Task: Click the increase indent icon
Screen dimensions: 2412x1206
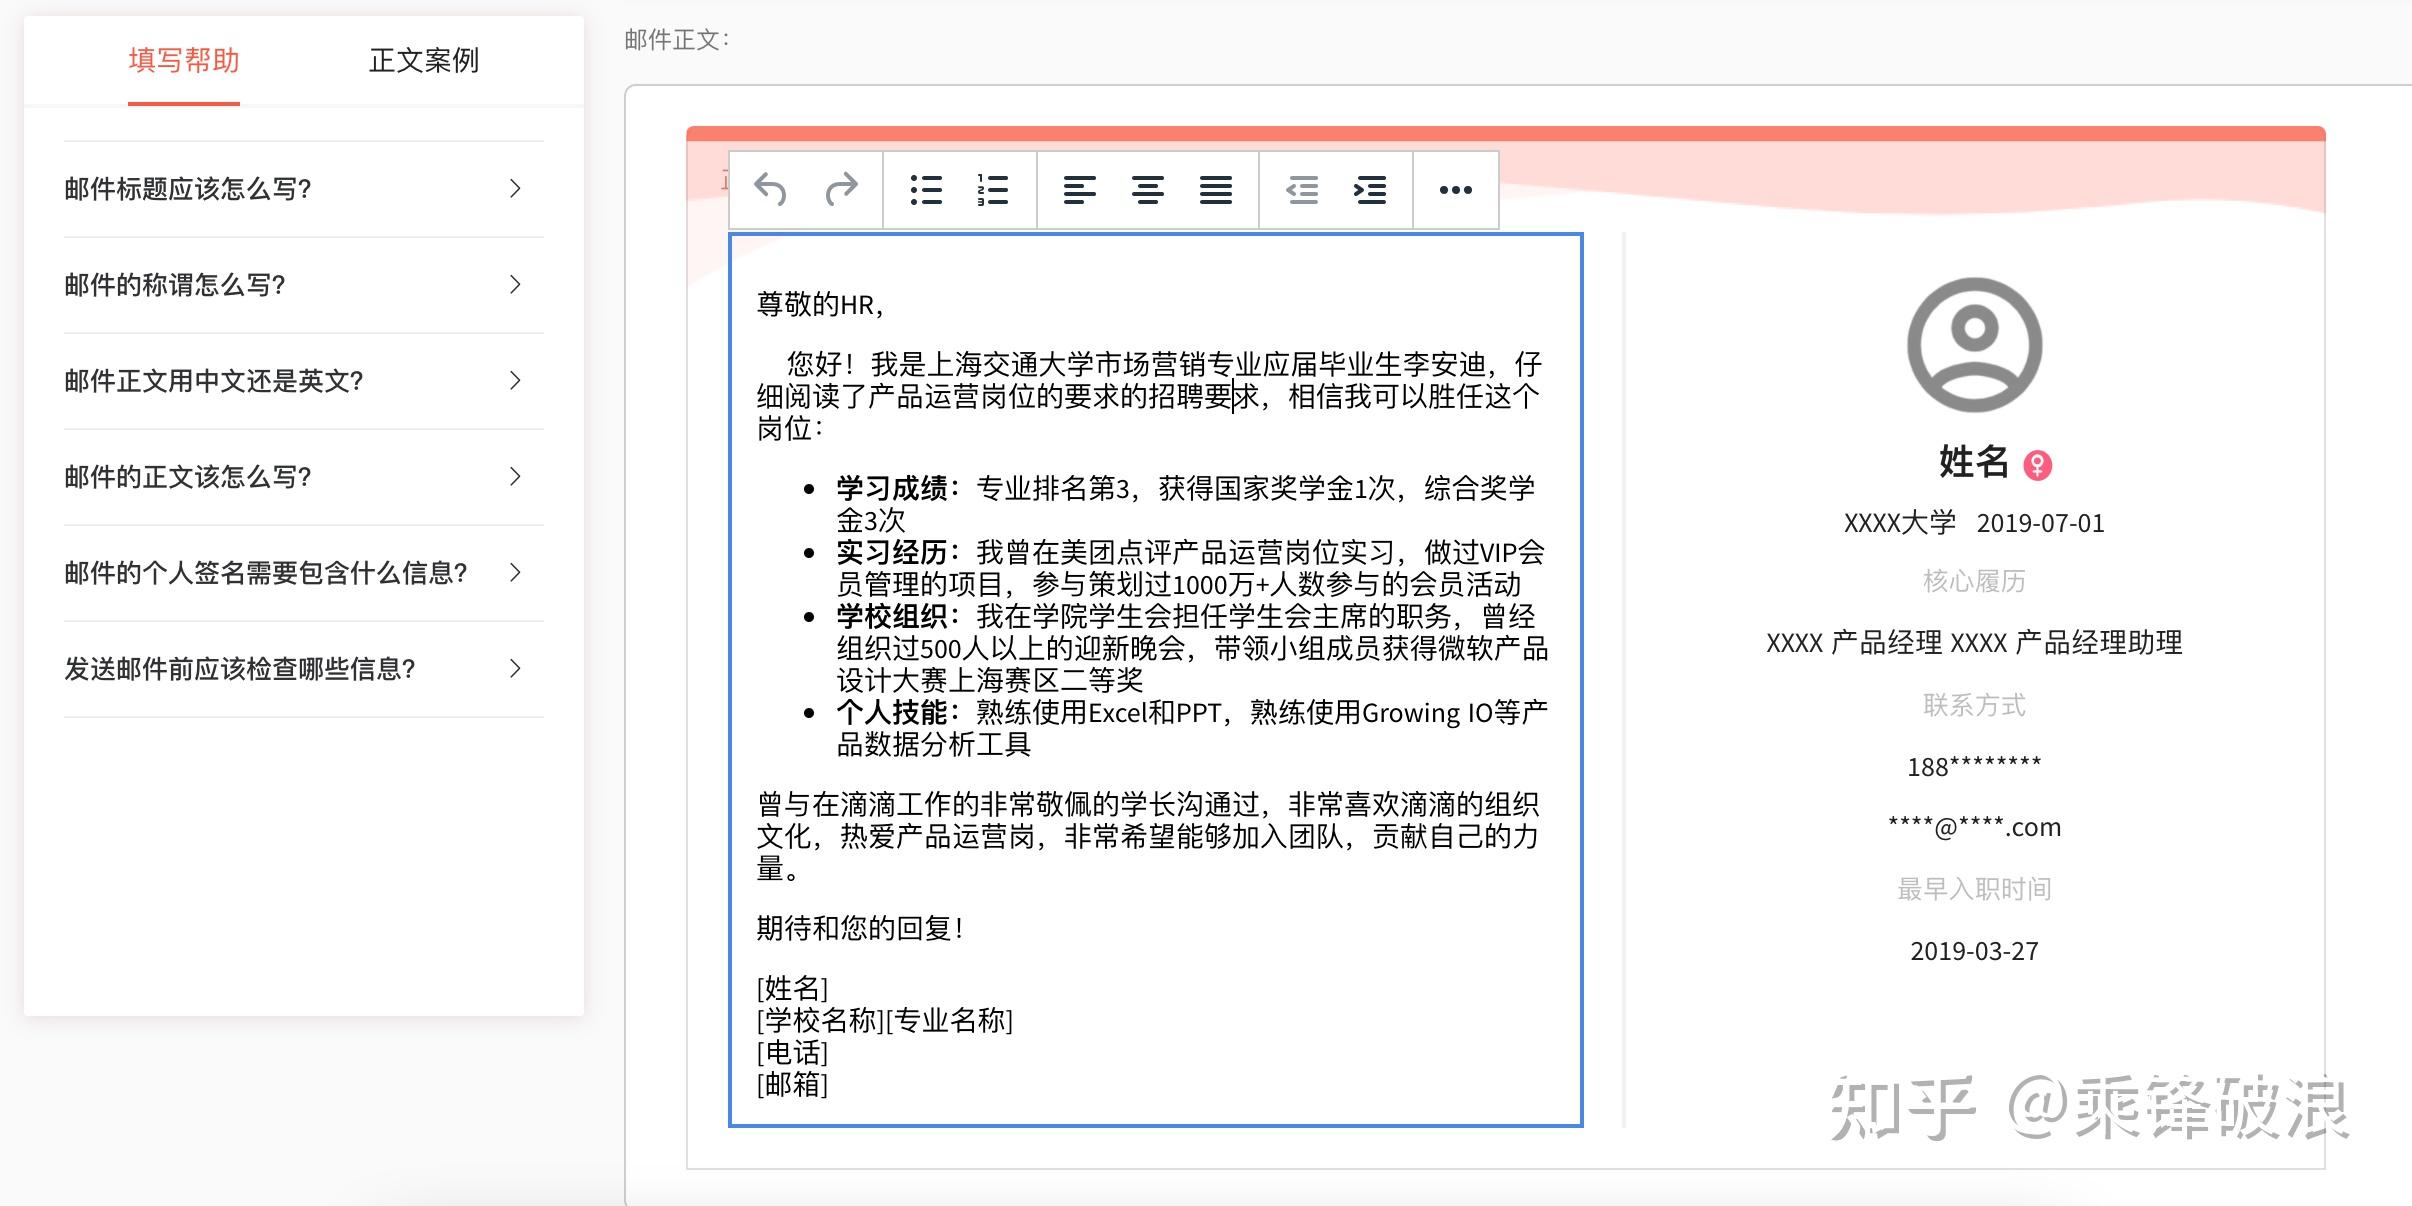Action: tap(1370, 189)
